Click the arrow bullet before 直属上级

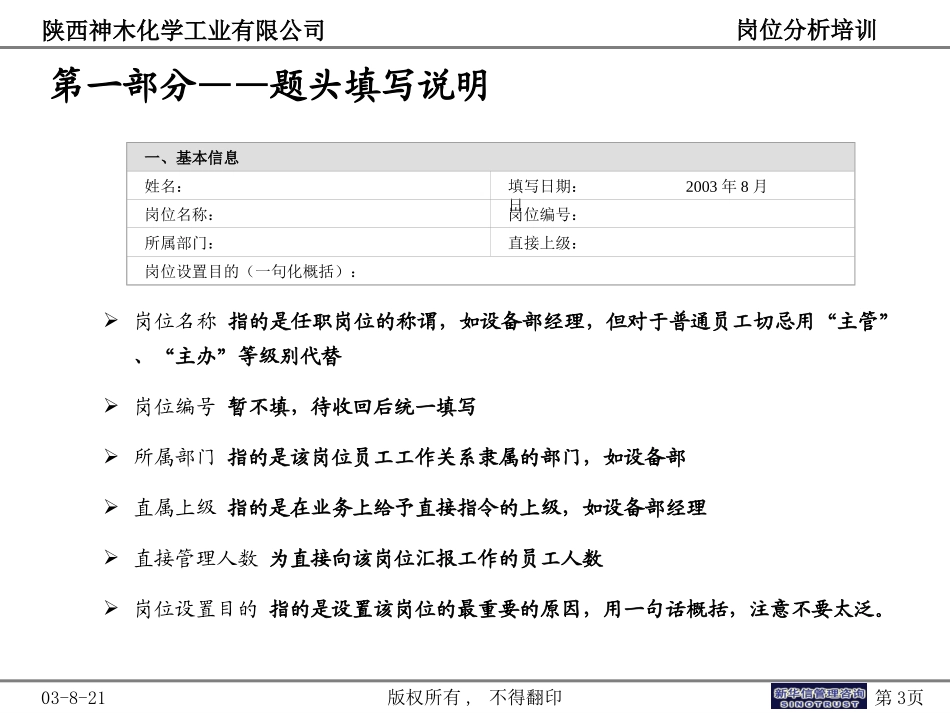tap(111, 506)
